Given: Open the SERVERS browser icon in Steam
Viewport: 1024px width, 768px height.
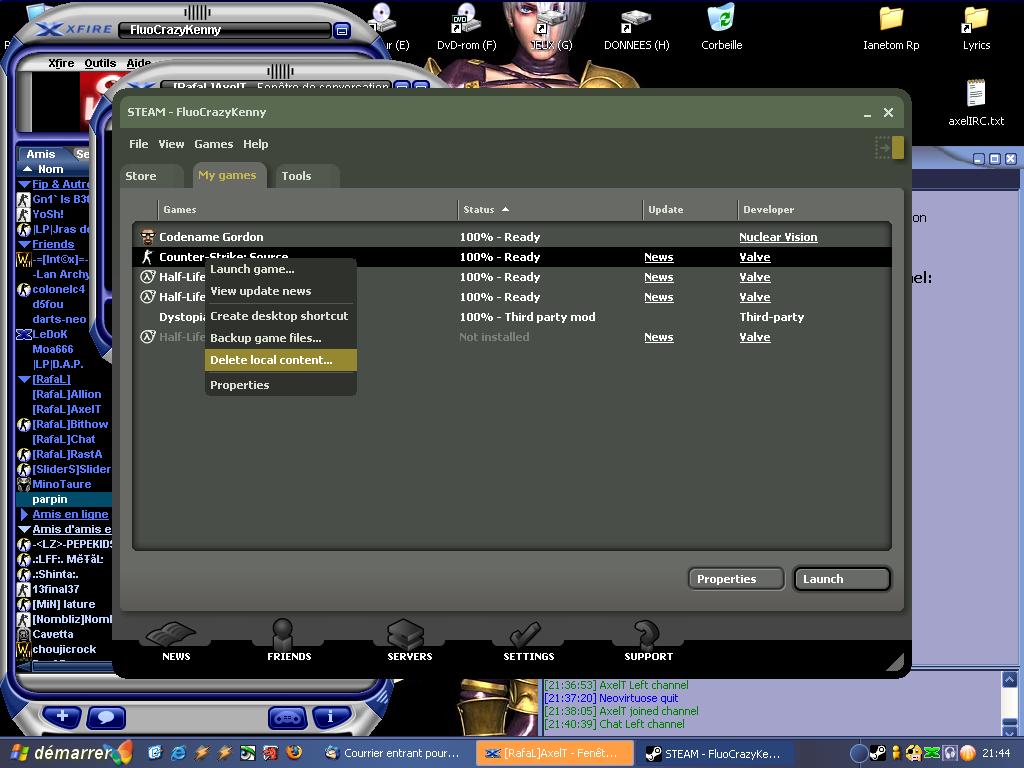Looking at the screenshot, I should [x=409, y=641].
